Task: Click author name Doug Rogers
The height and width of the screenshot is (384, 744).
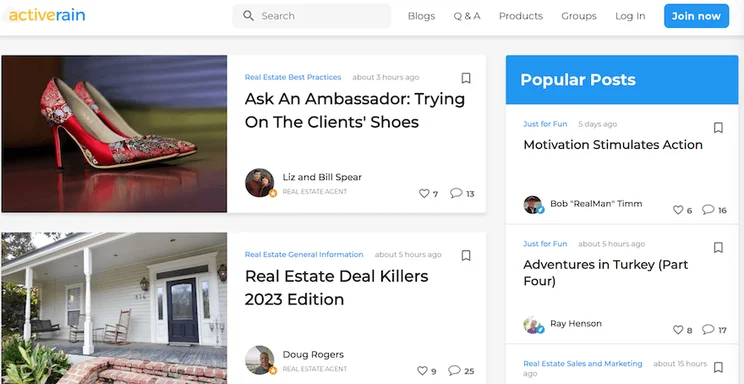Action: (x=313, y=355)
